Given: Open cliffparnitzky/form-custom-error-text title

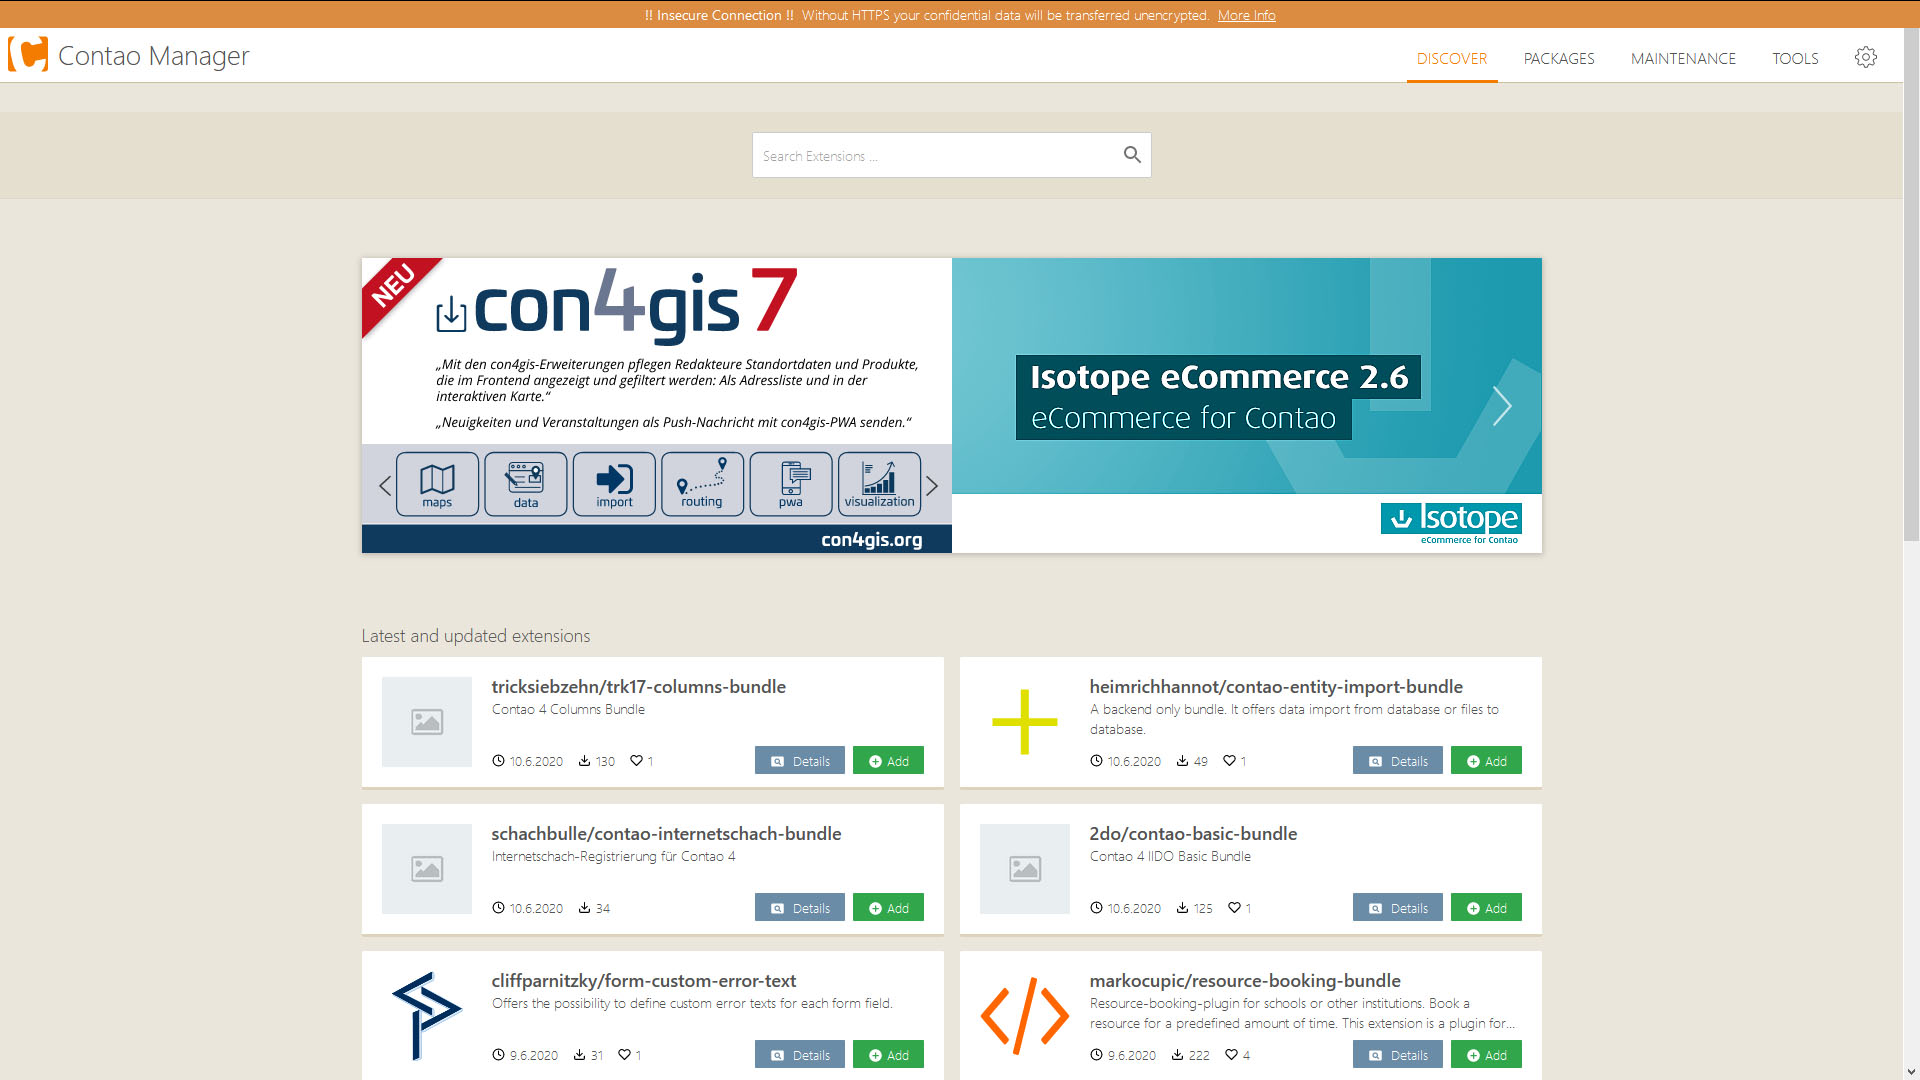Looking at the screenshot, I should point(643,980).
